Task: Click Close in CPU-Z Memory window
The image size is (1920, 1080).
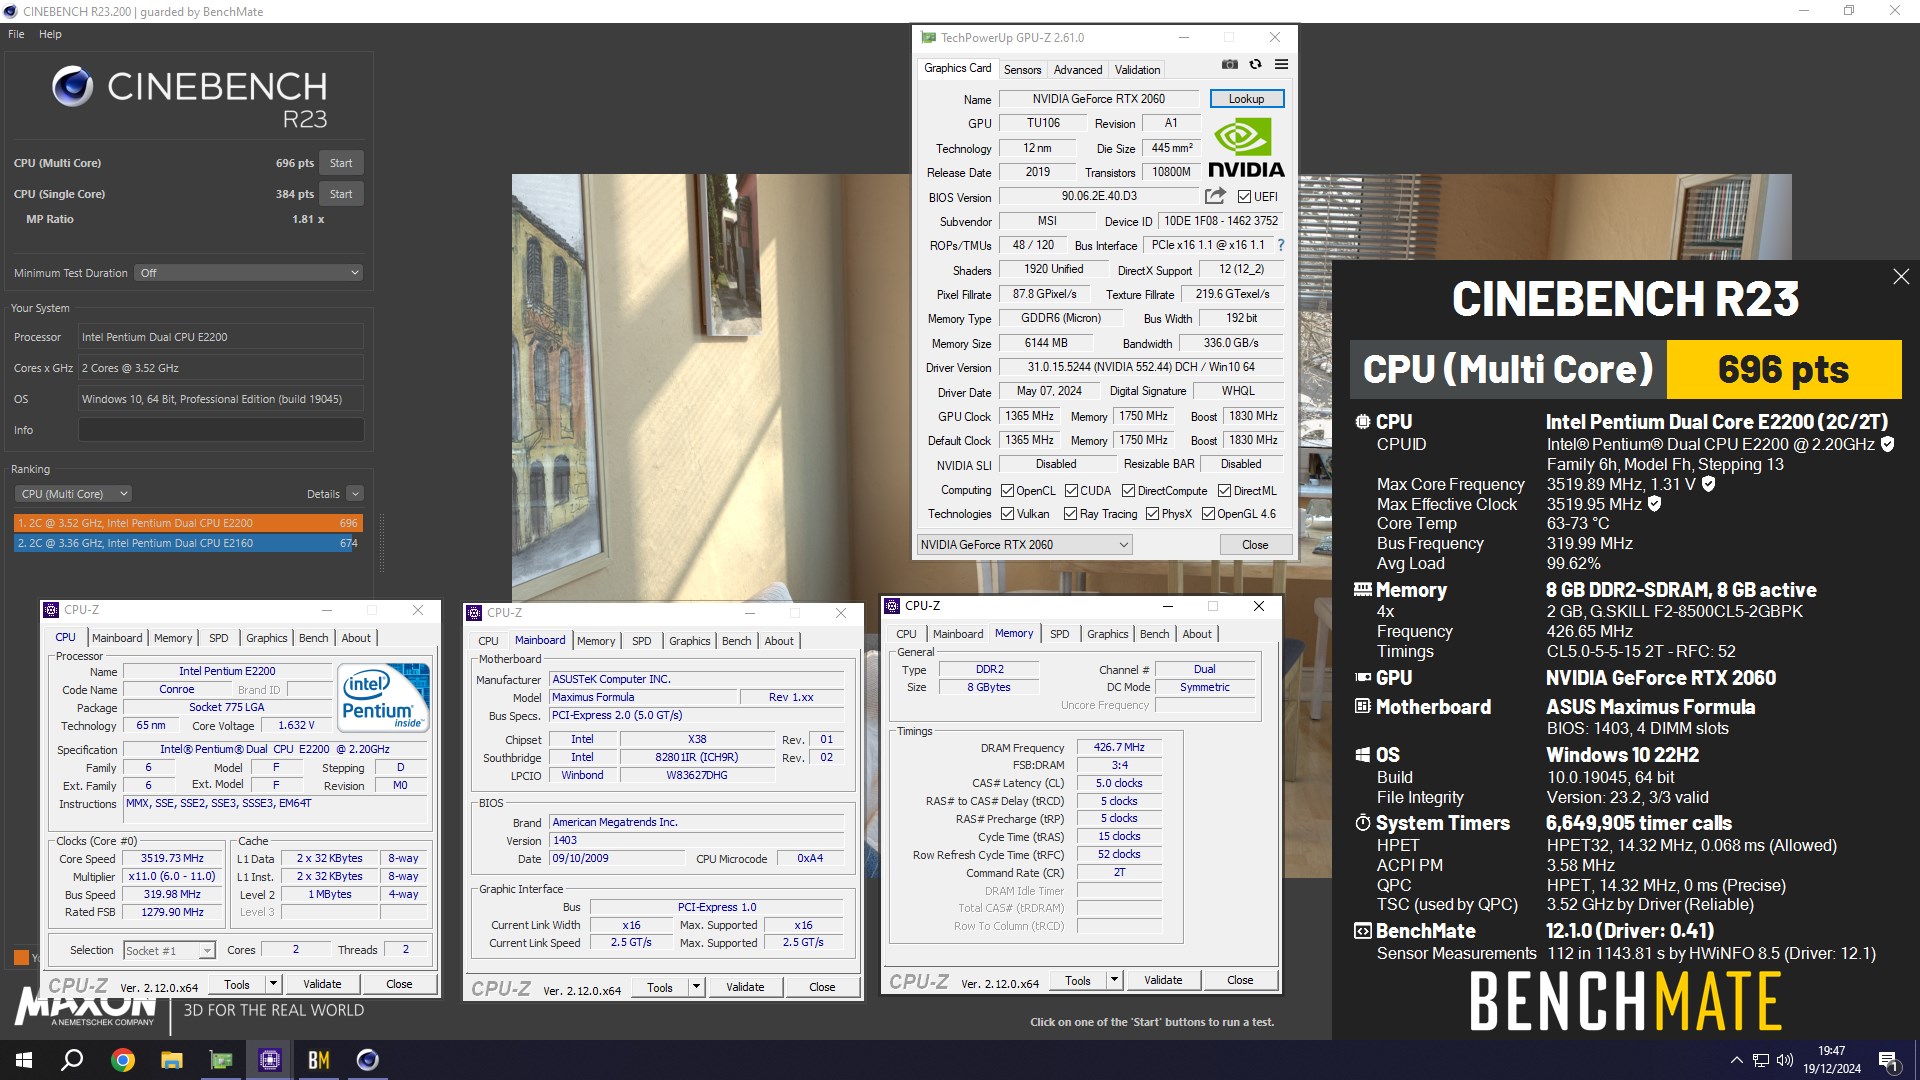Action: coord(1240,981)
